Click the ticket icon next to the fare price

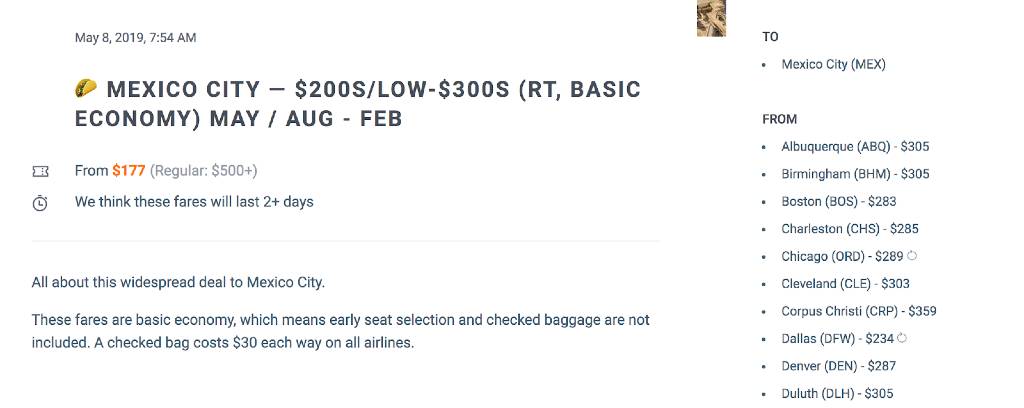(40, 172)
